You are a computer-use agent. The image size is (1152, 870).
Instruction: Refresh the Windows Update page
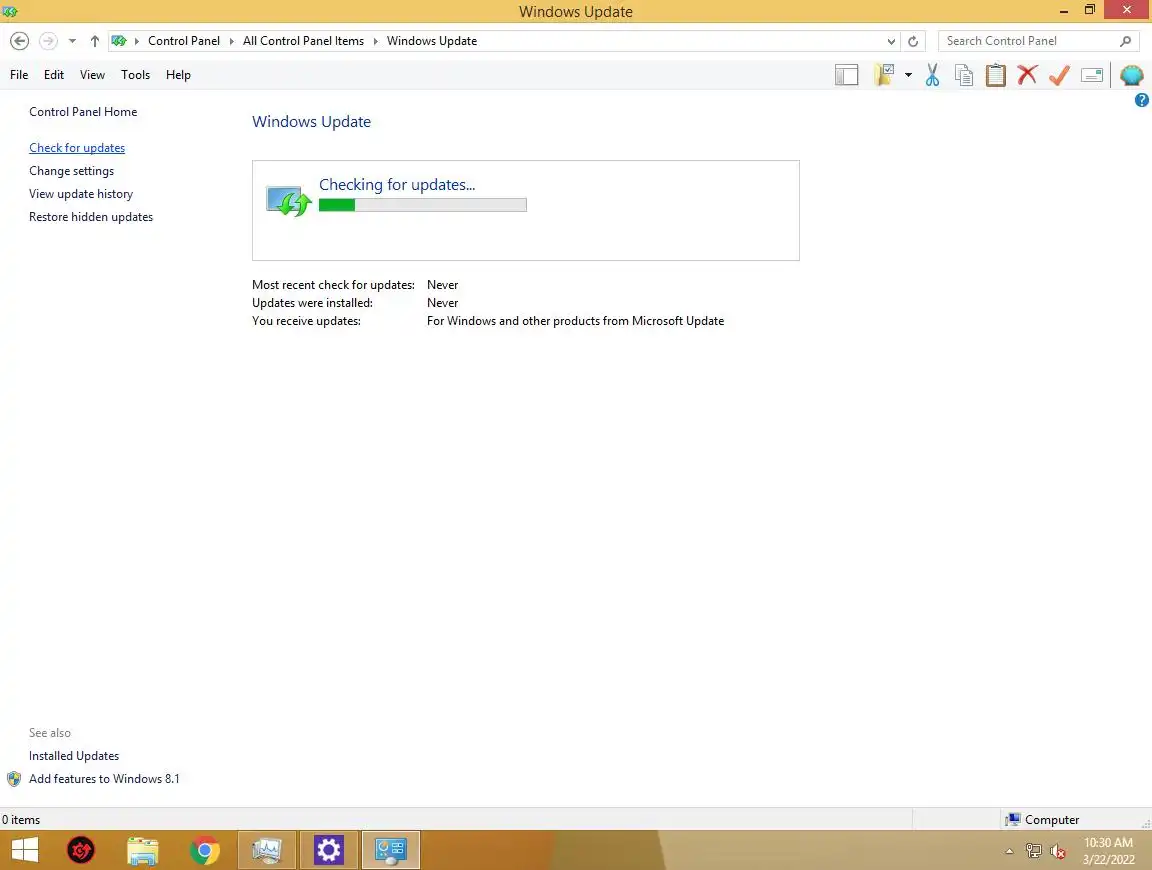(913, 41)
